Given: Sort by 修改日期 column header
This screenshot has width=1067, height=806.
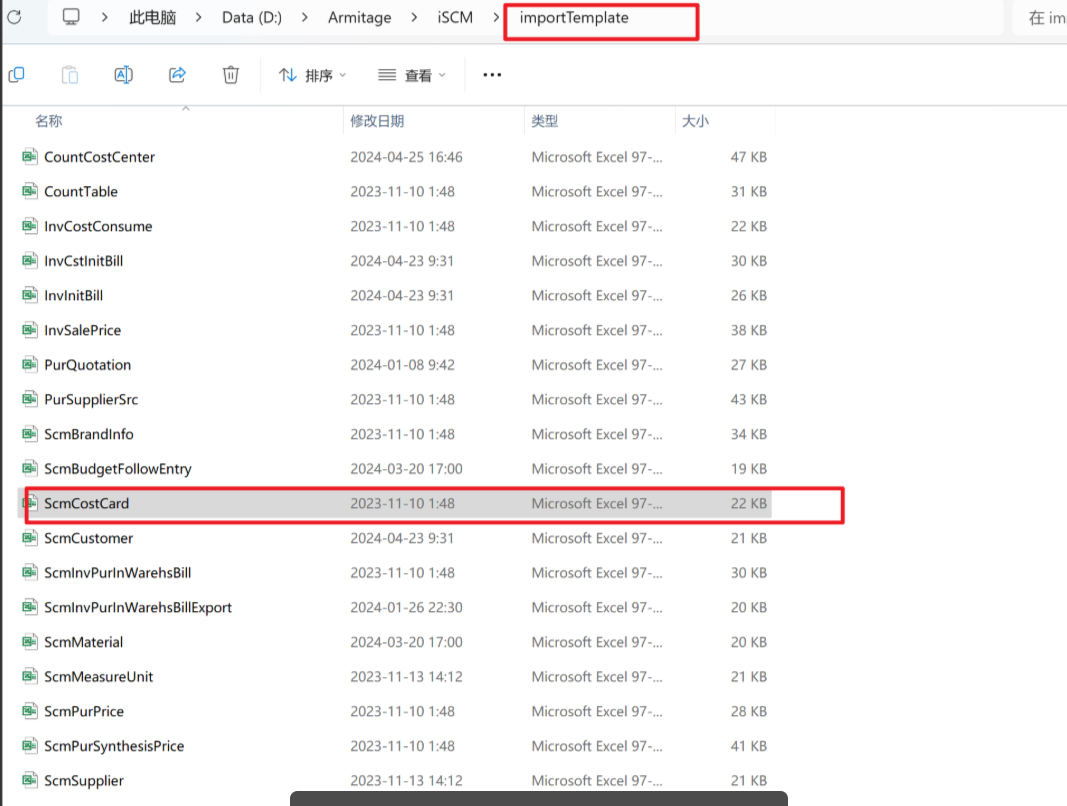Looking at the screenshot, I should click(x=377, y=121).
